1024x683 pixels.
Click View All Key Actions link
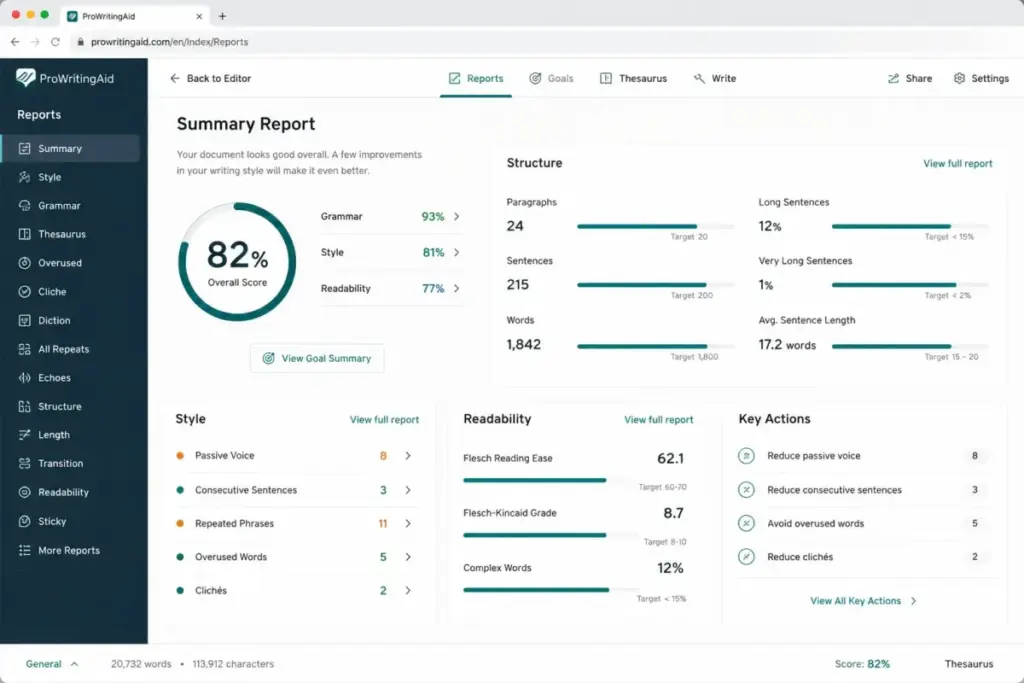pos(863,601)
